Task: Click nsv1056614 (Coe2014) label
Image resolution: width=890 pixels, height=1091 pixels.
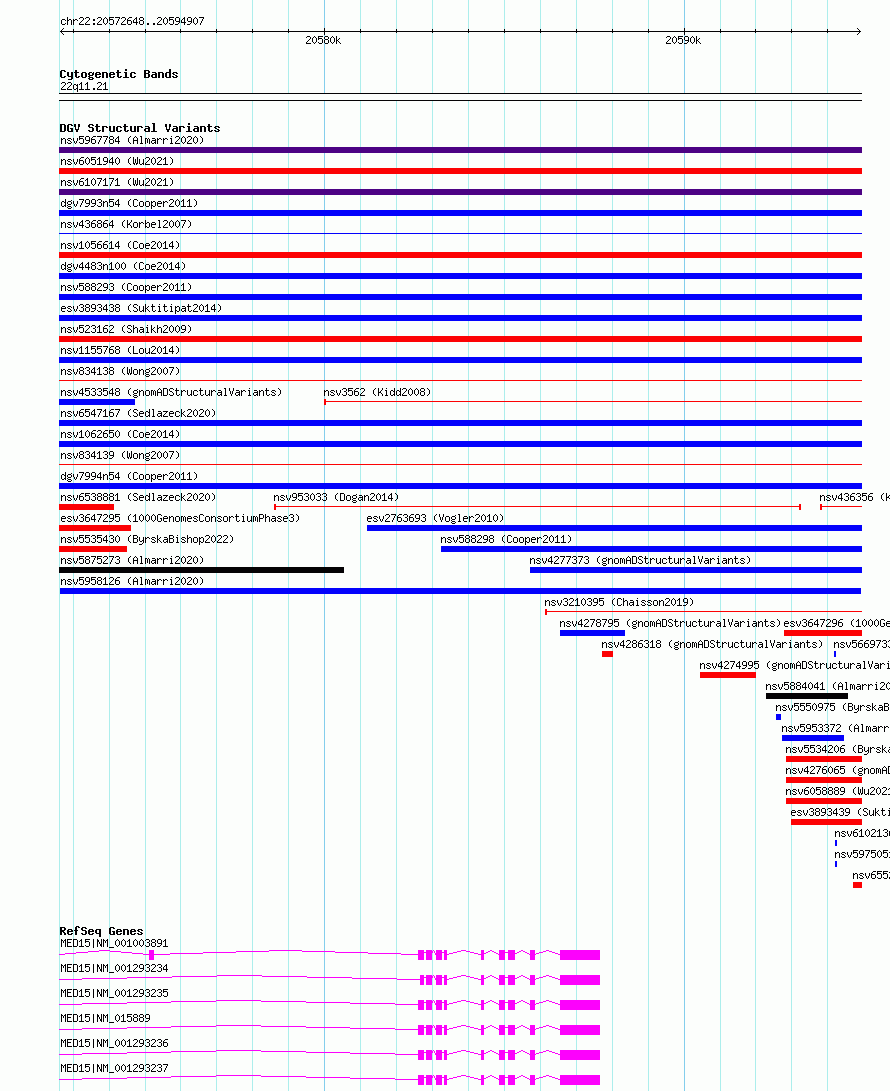Action: coord(120,245)
